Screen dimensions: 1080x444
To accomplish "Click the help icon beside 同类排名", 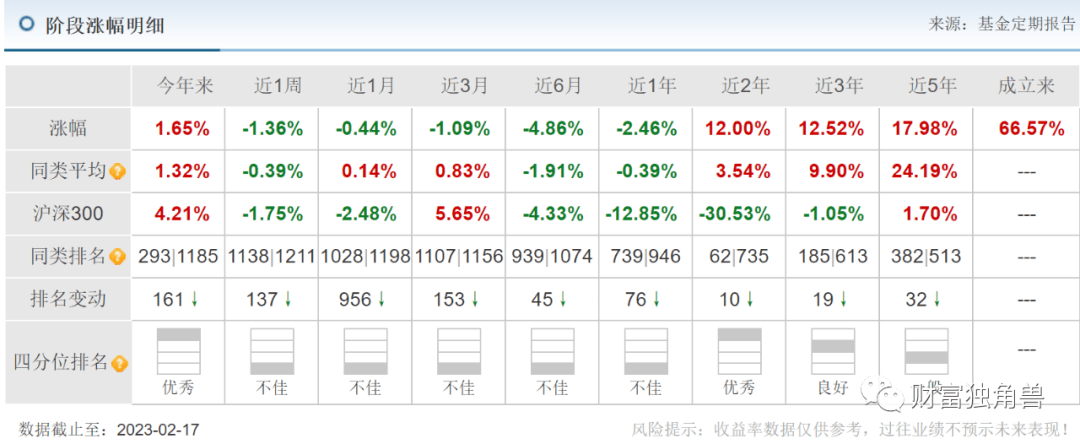I will click(118, 258).
